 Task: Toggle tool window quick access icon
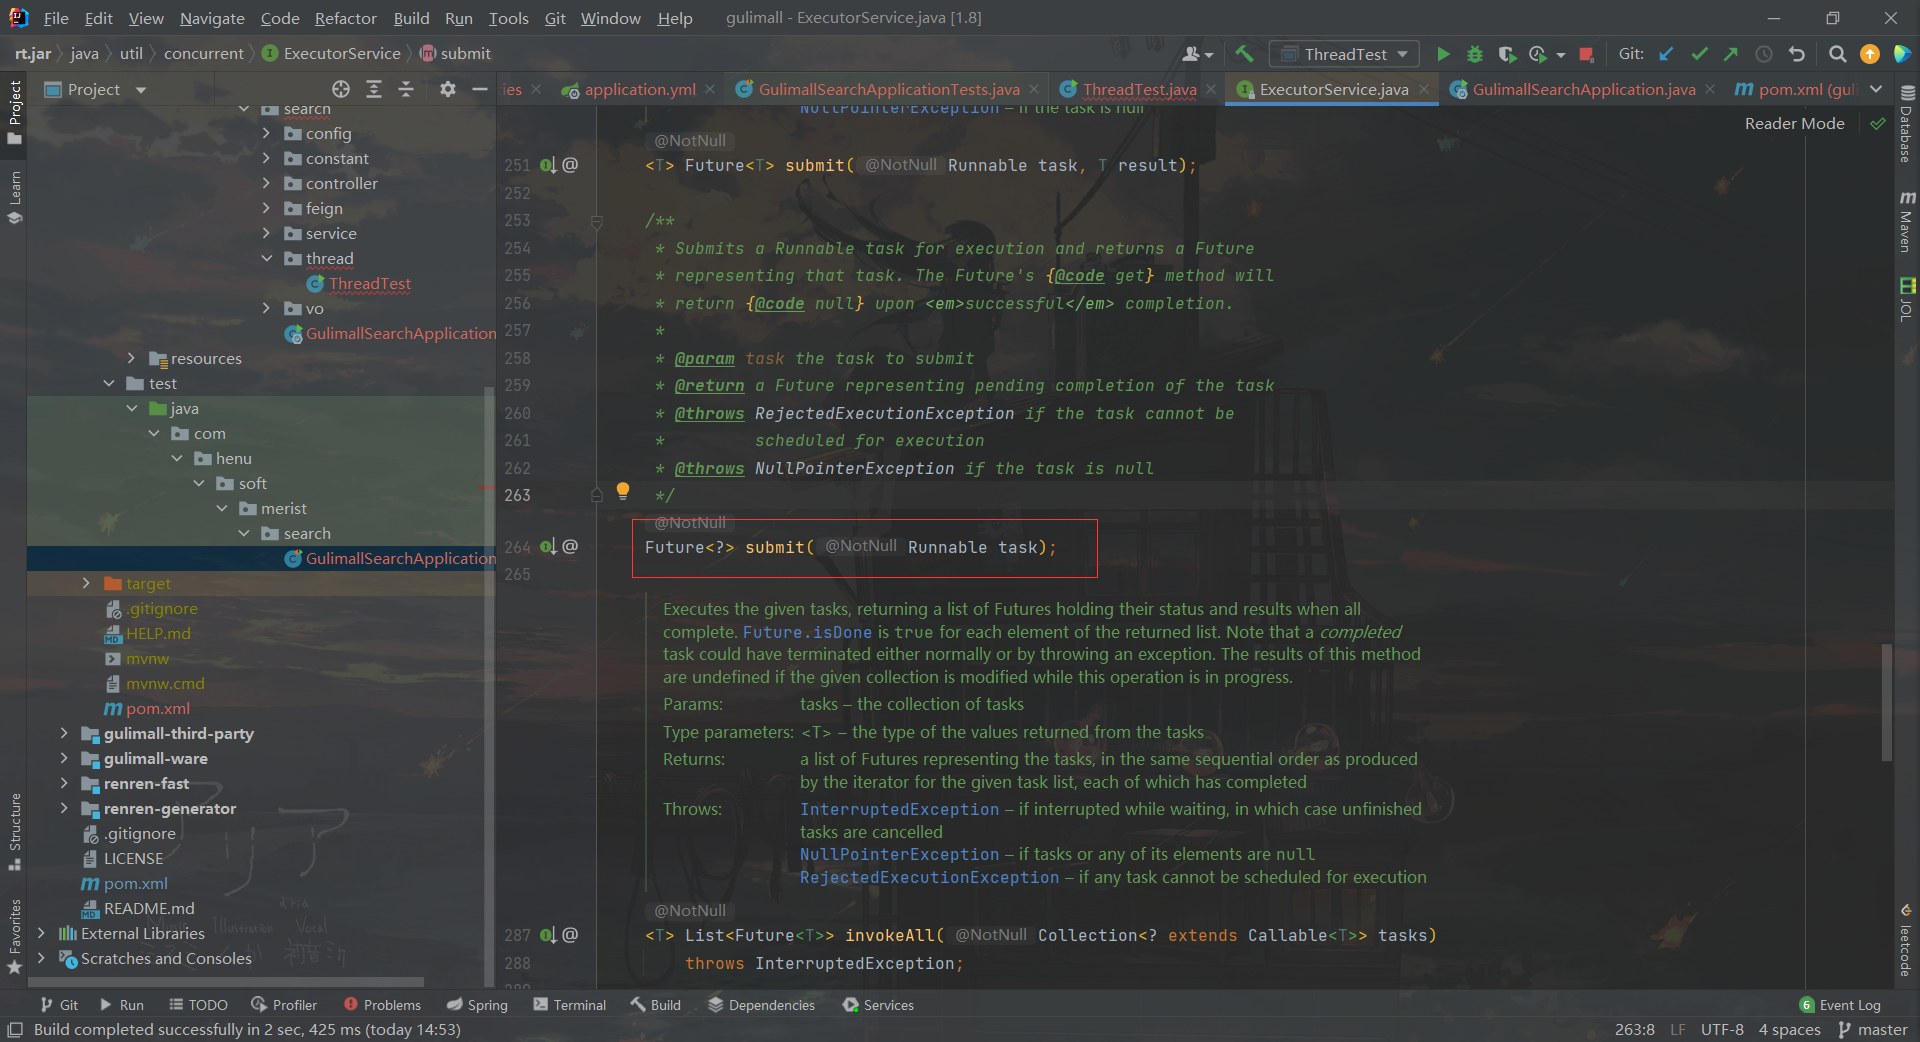click(x=15, y=1030)
